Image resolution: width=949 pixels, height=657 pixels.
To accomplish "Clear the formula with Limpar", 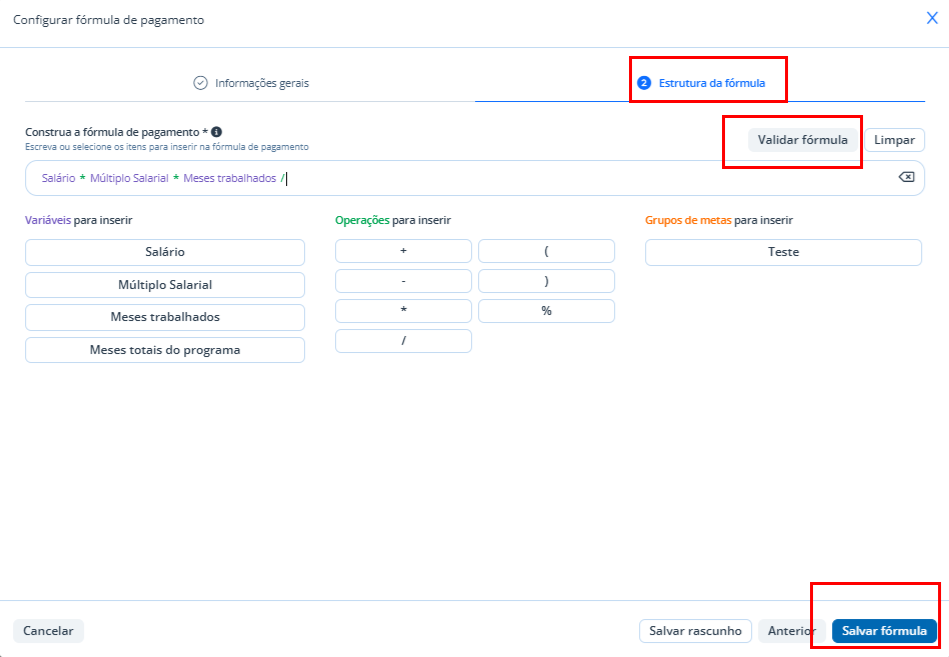I will (894, 140).
